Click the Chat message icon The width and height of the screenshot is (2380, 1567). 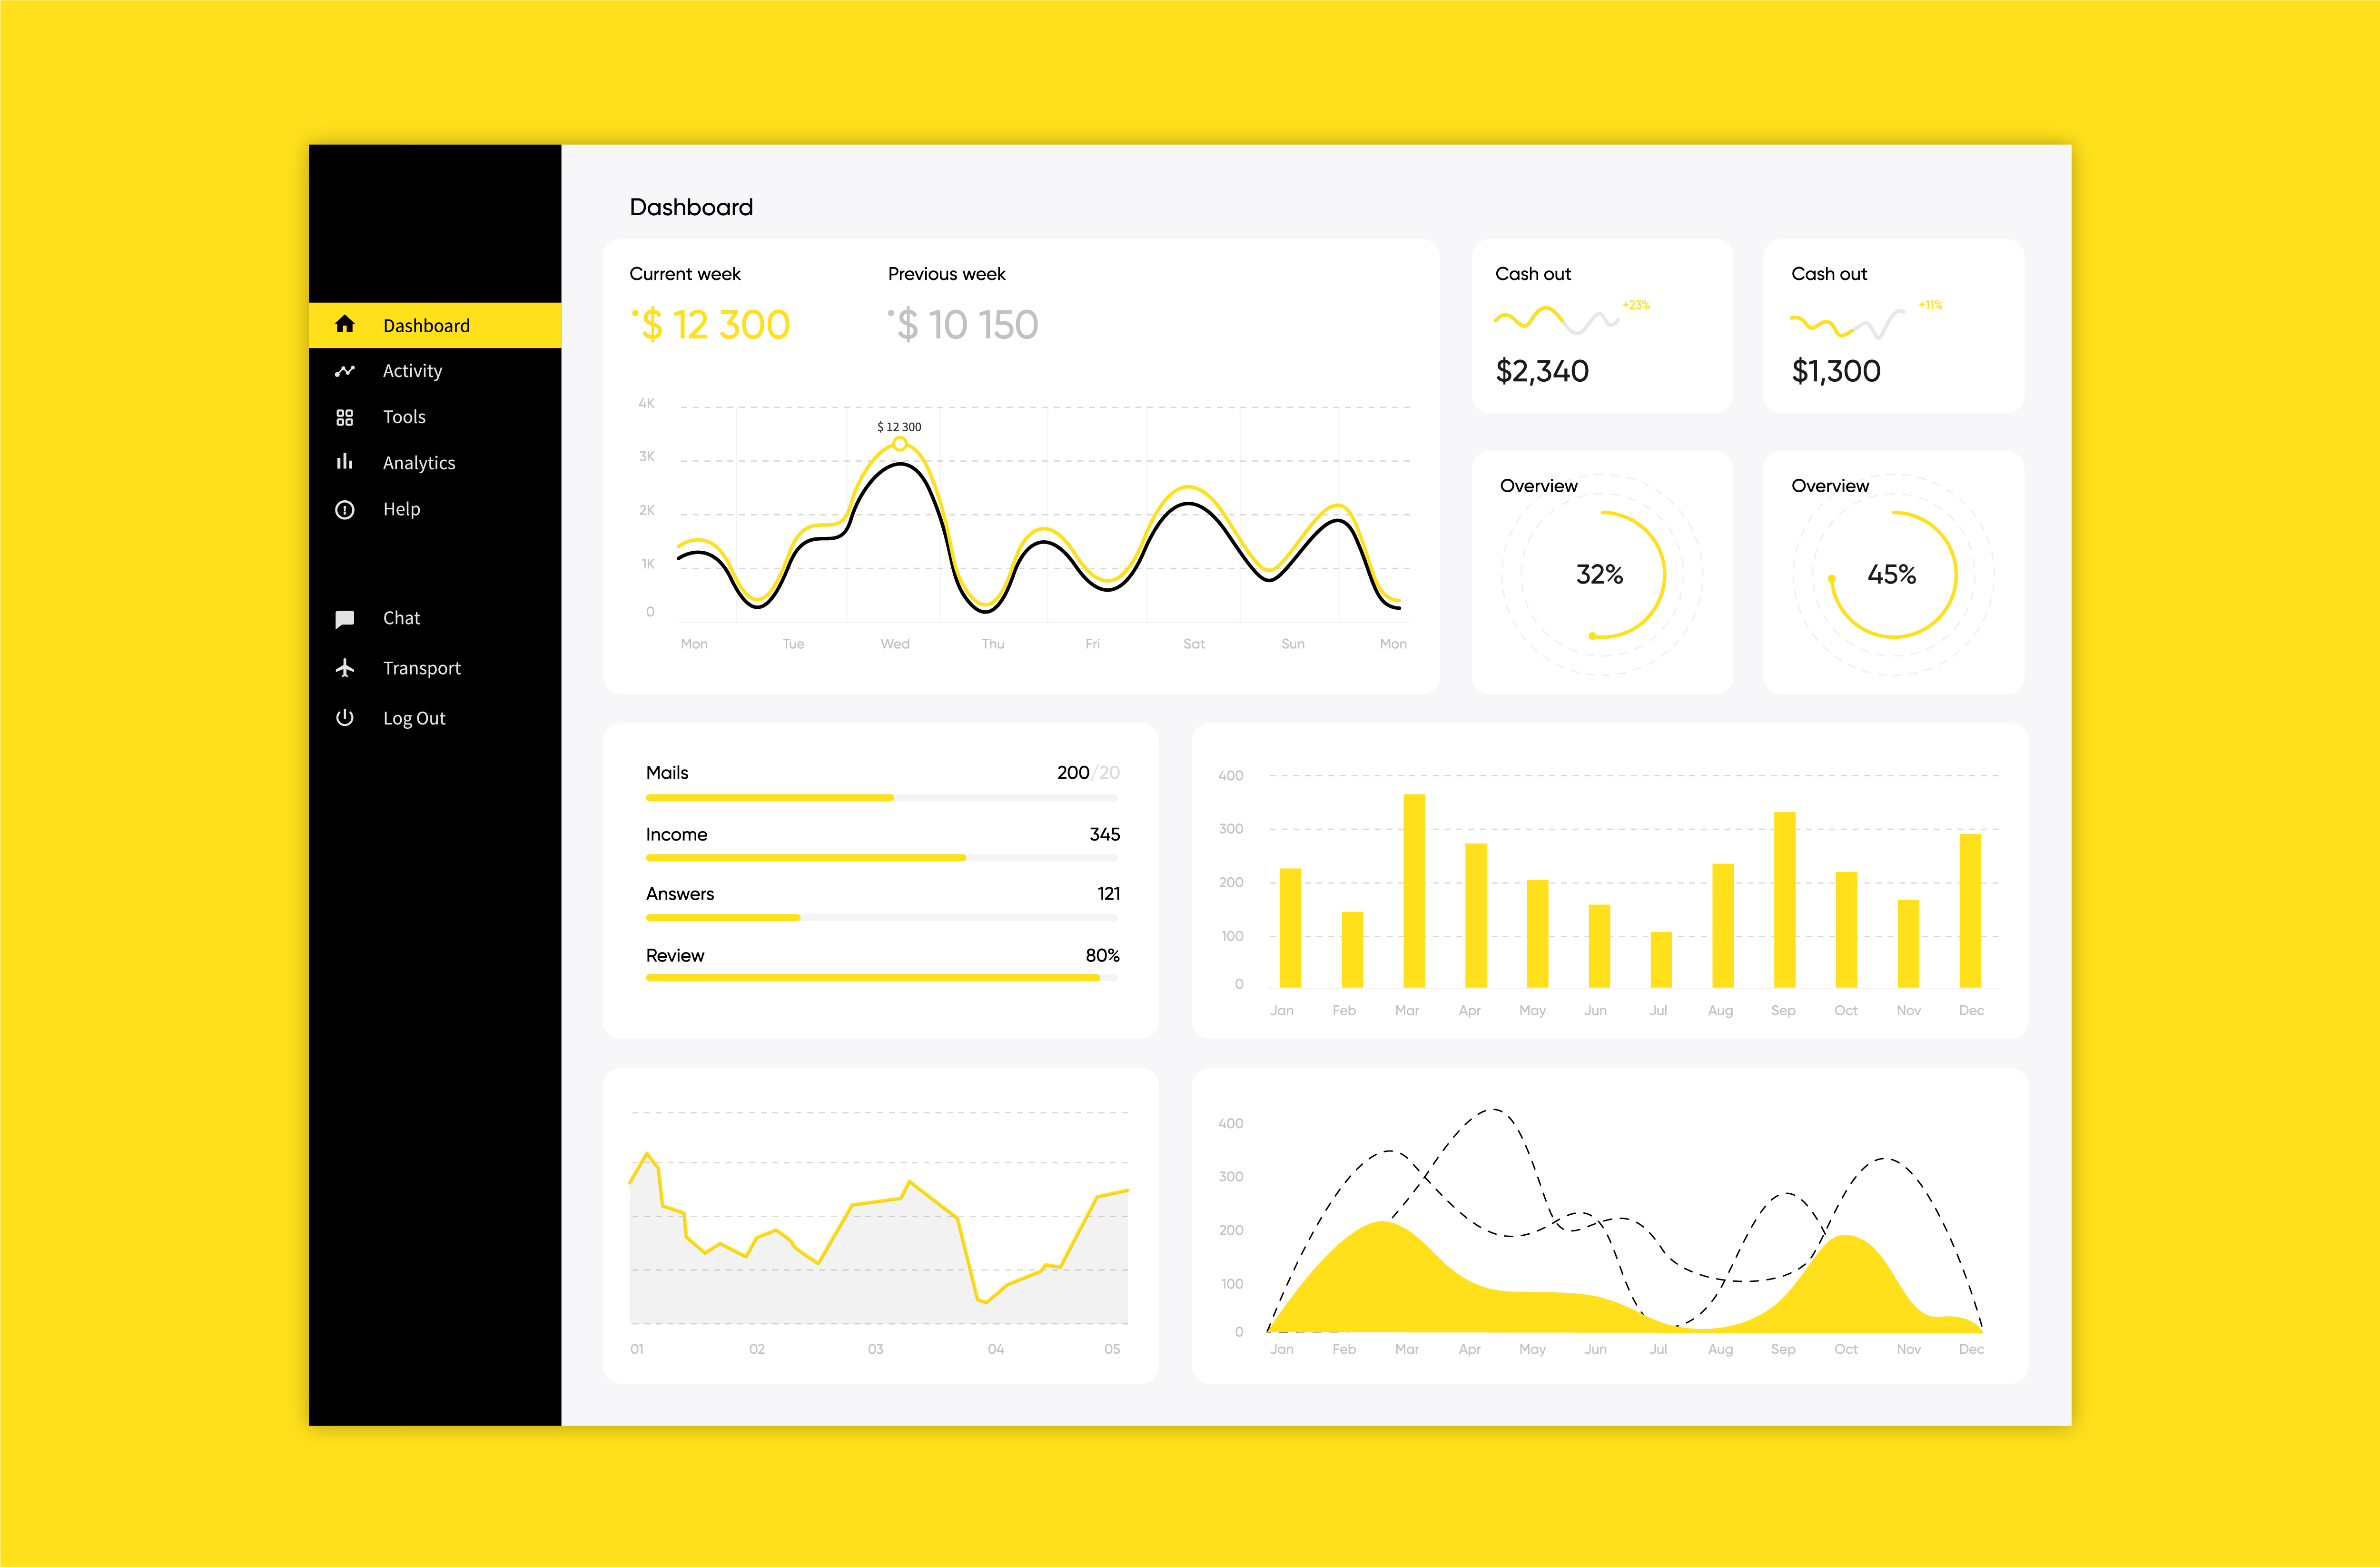[345, 617]
